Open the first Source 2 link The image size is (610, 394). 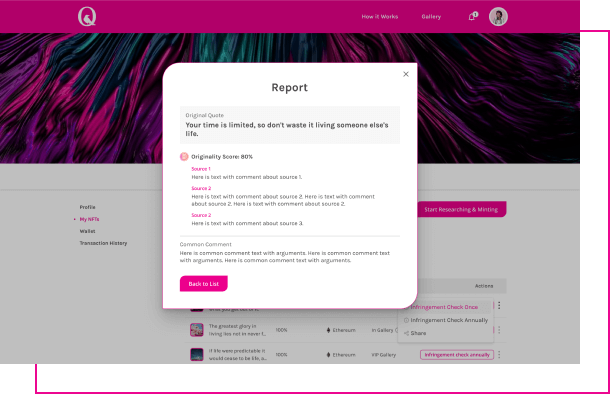pyautogui.click(x=201, y=188)
